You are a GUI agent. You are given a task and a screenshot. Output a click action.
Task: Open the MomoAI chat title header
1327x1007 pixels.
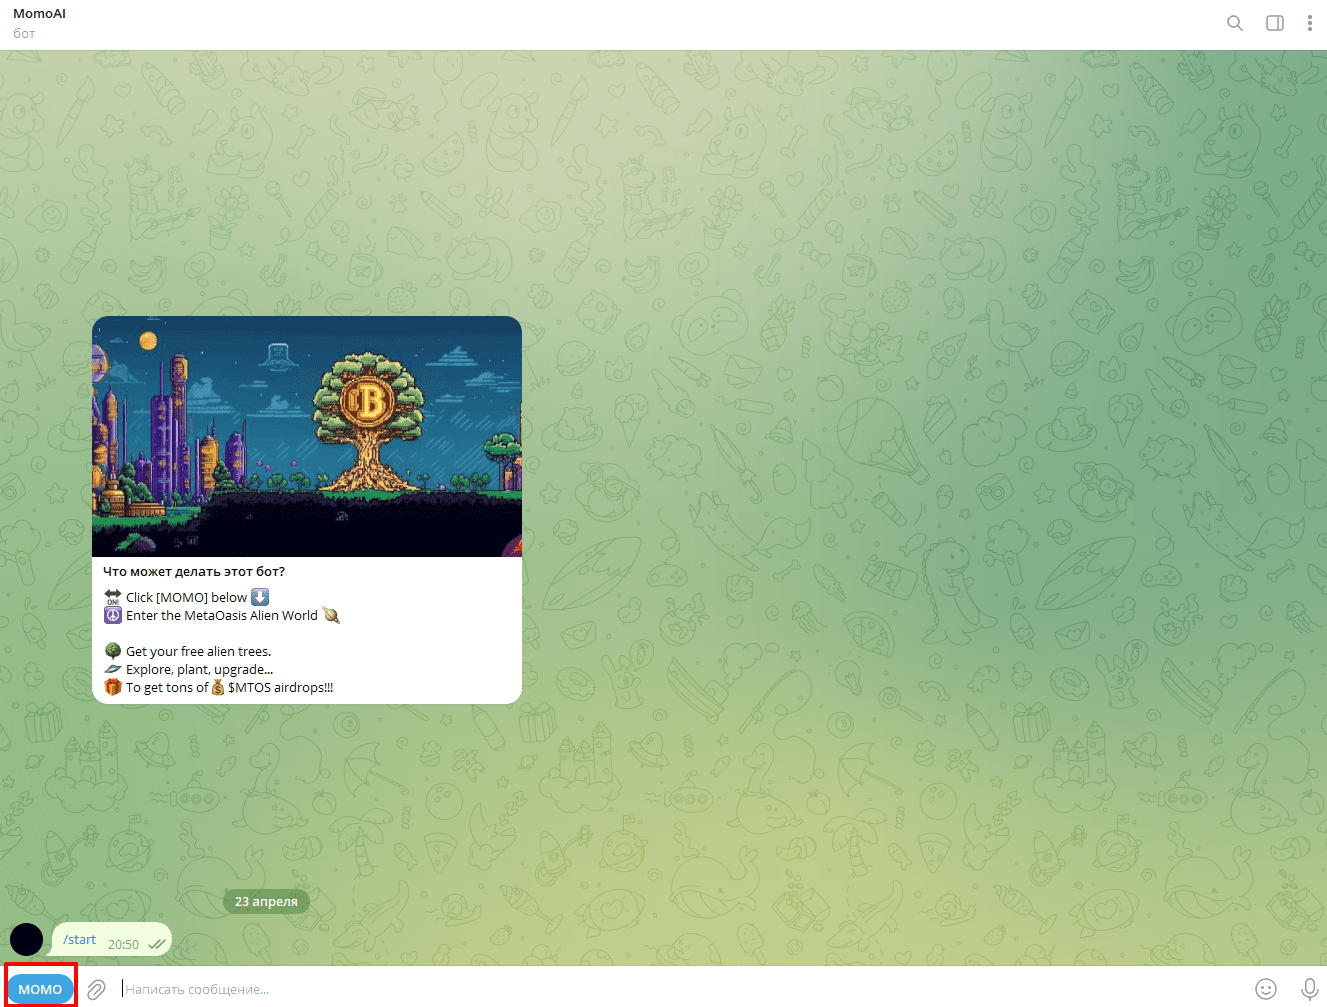40,14
